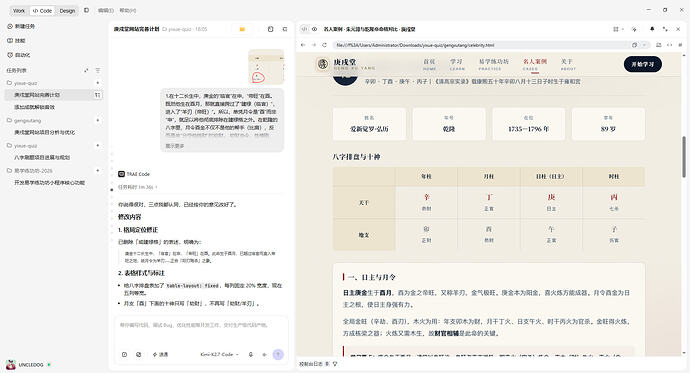690x373 pixels.
Task: Switch to the Design mode
Action: [67, 11]
